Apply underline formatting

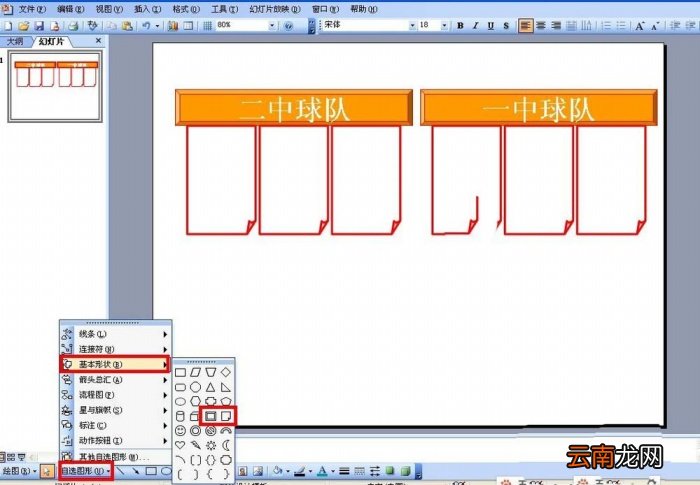pyautogui.click(x=491, y=26)
